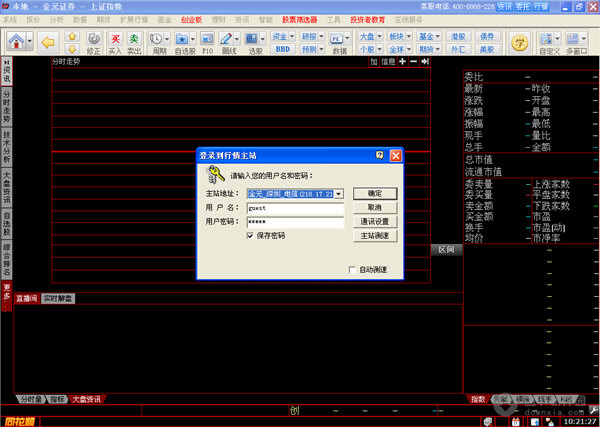Click the 港股 toolbar button

pyautogui.click(x=458, y=36)
